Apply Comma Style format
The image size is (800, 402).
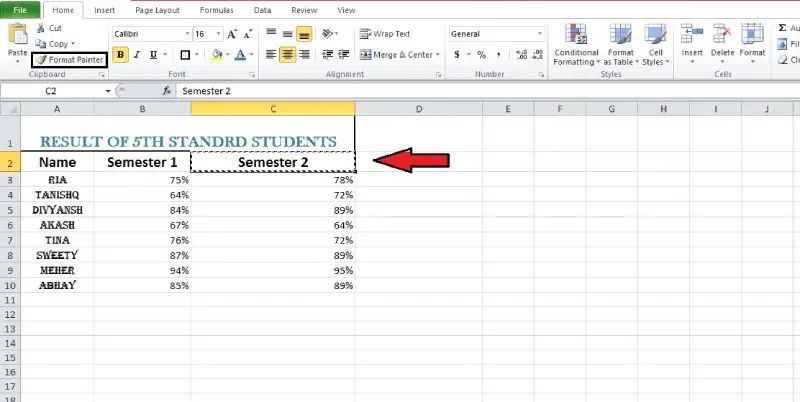point(498,55)
